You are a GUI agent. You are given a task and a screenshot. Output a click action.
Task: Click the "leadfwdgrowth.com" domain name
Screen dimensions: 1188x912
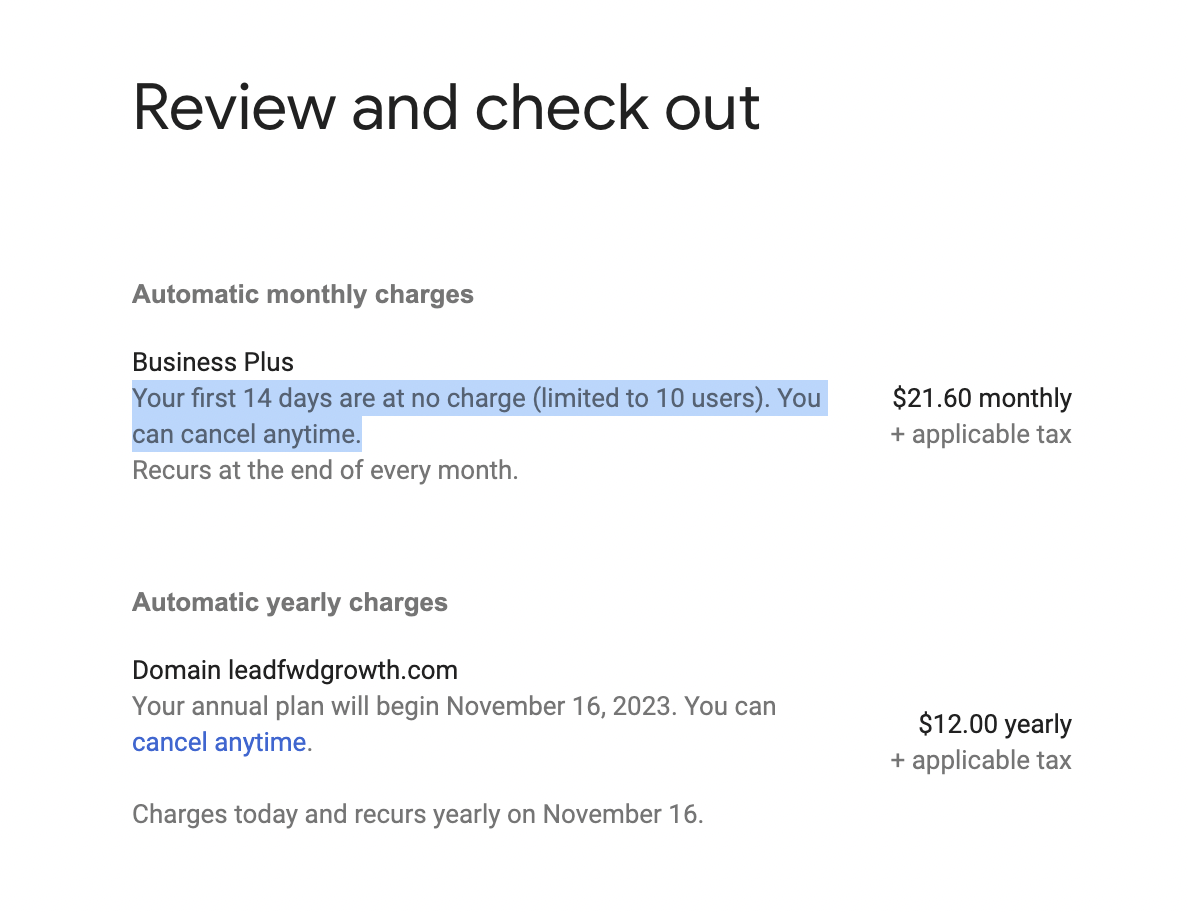coord(343,670)
